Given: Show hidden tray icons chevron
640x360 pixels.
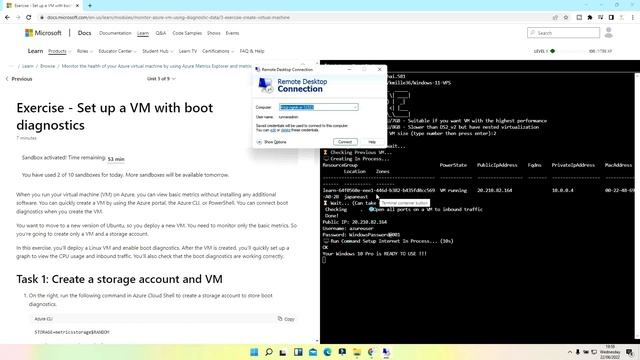Looking at the screenshot, I should (570, 352).
